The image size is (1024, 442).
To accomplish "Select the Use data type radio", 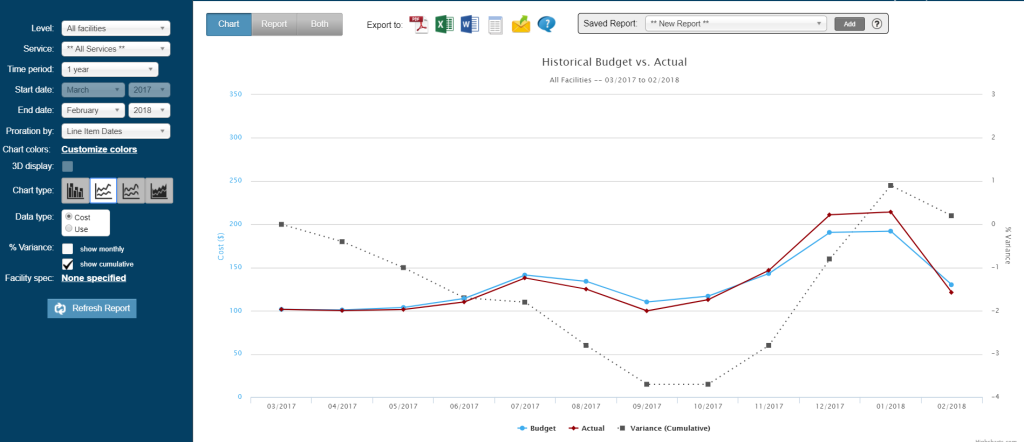I will [69, 229].
